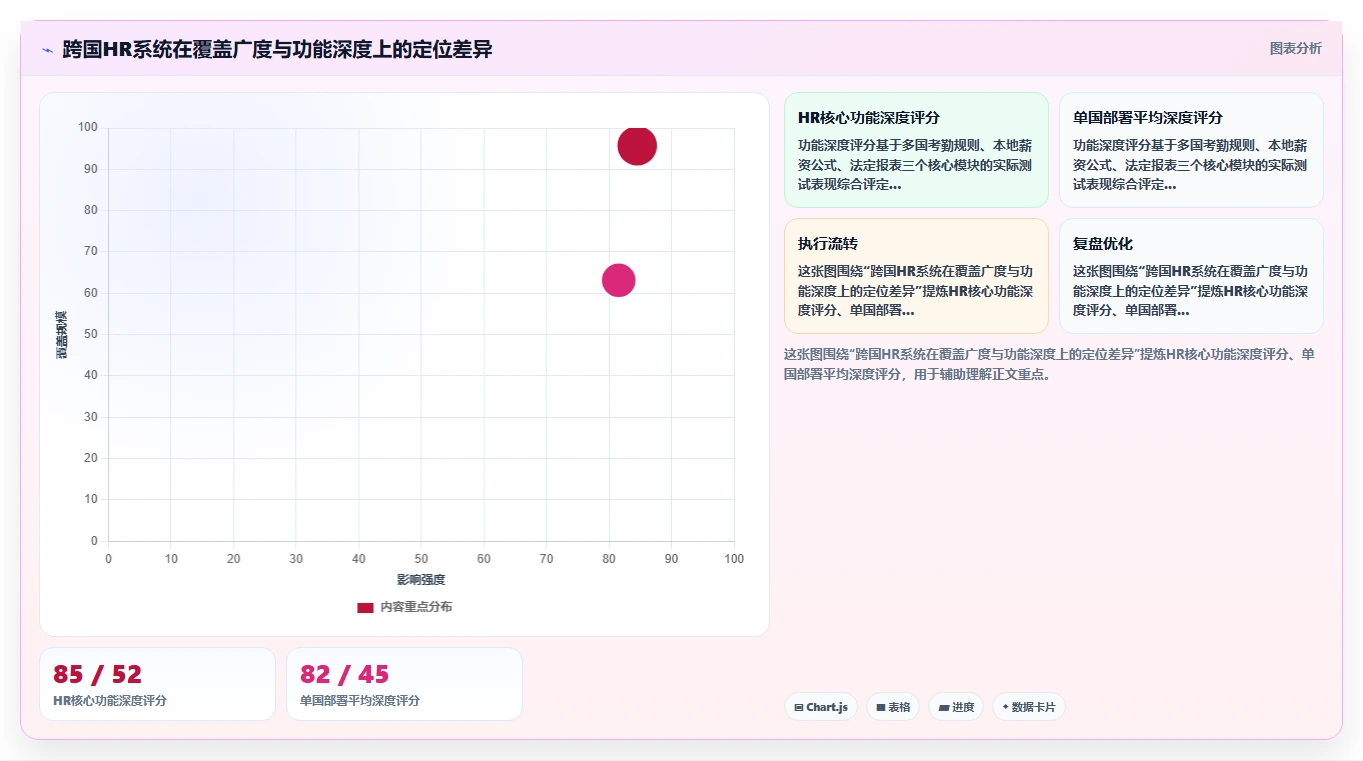The height and width of the screenshot is (761, 1363).
Task: Select the 进度 tag chip
Action: coord(956,707)
